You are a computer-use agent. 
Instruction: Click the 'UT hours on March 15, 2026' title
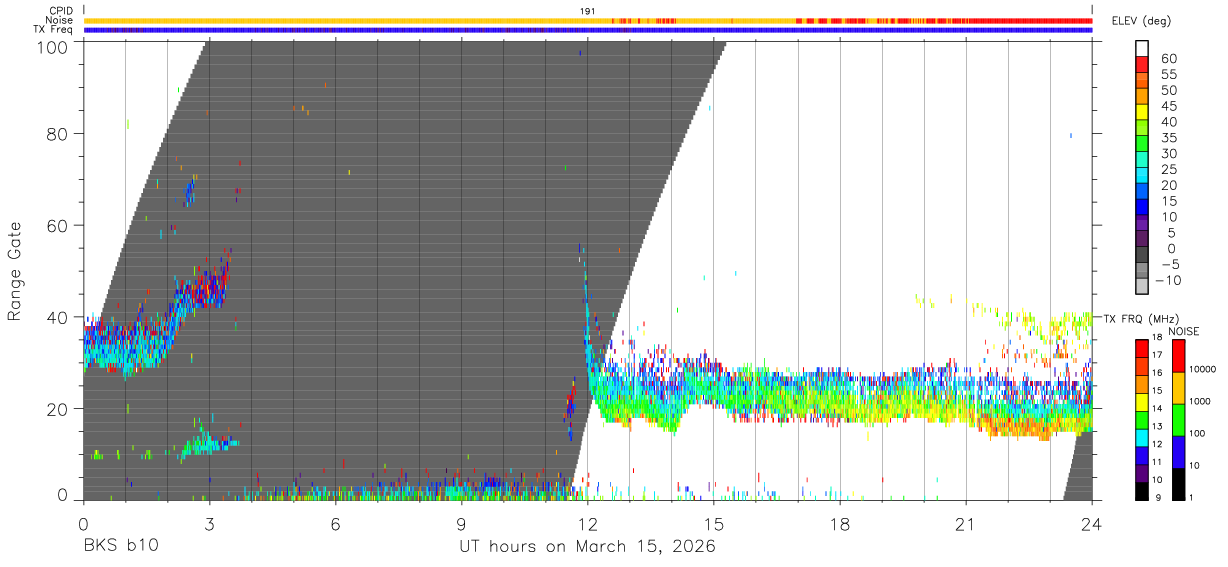point(587,547)
